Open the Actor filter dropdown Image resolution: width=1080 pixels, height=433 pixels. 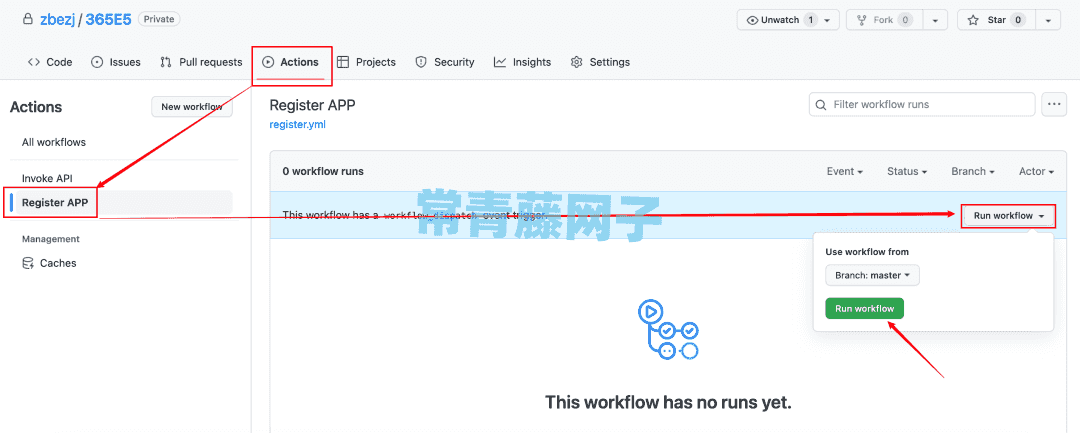1037,171
